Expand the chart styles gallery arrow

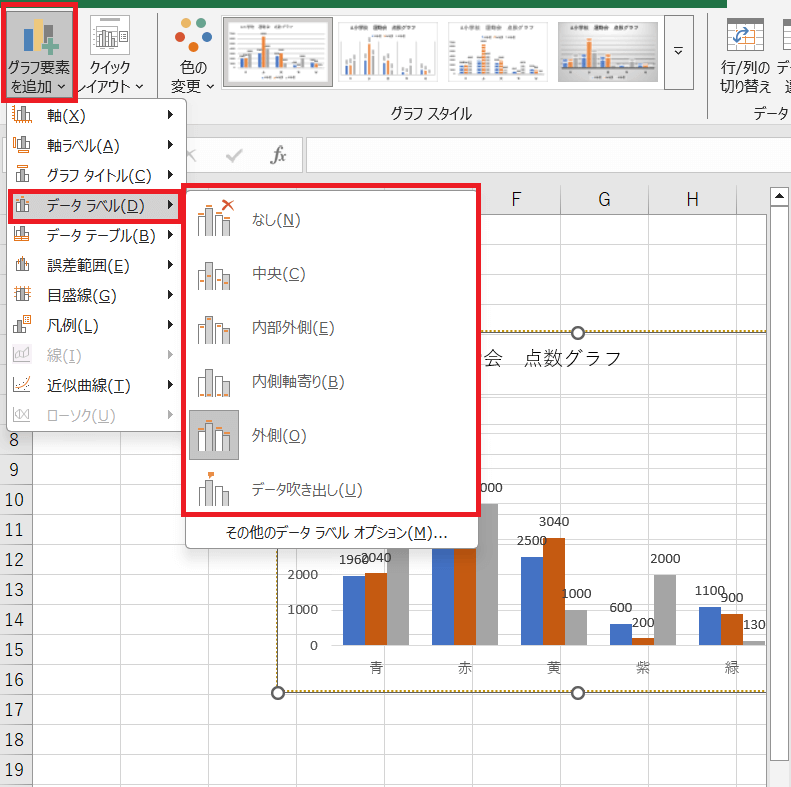[x=679, y=52]
